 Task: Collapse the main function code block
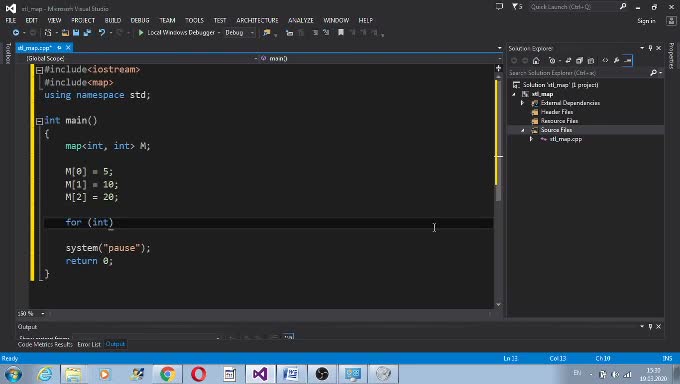tap(39, 121)
